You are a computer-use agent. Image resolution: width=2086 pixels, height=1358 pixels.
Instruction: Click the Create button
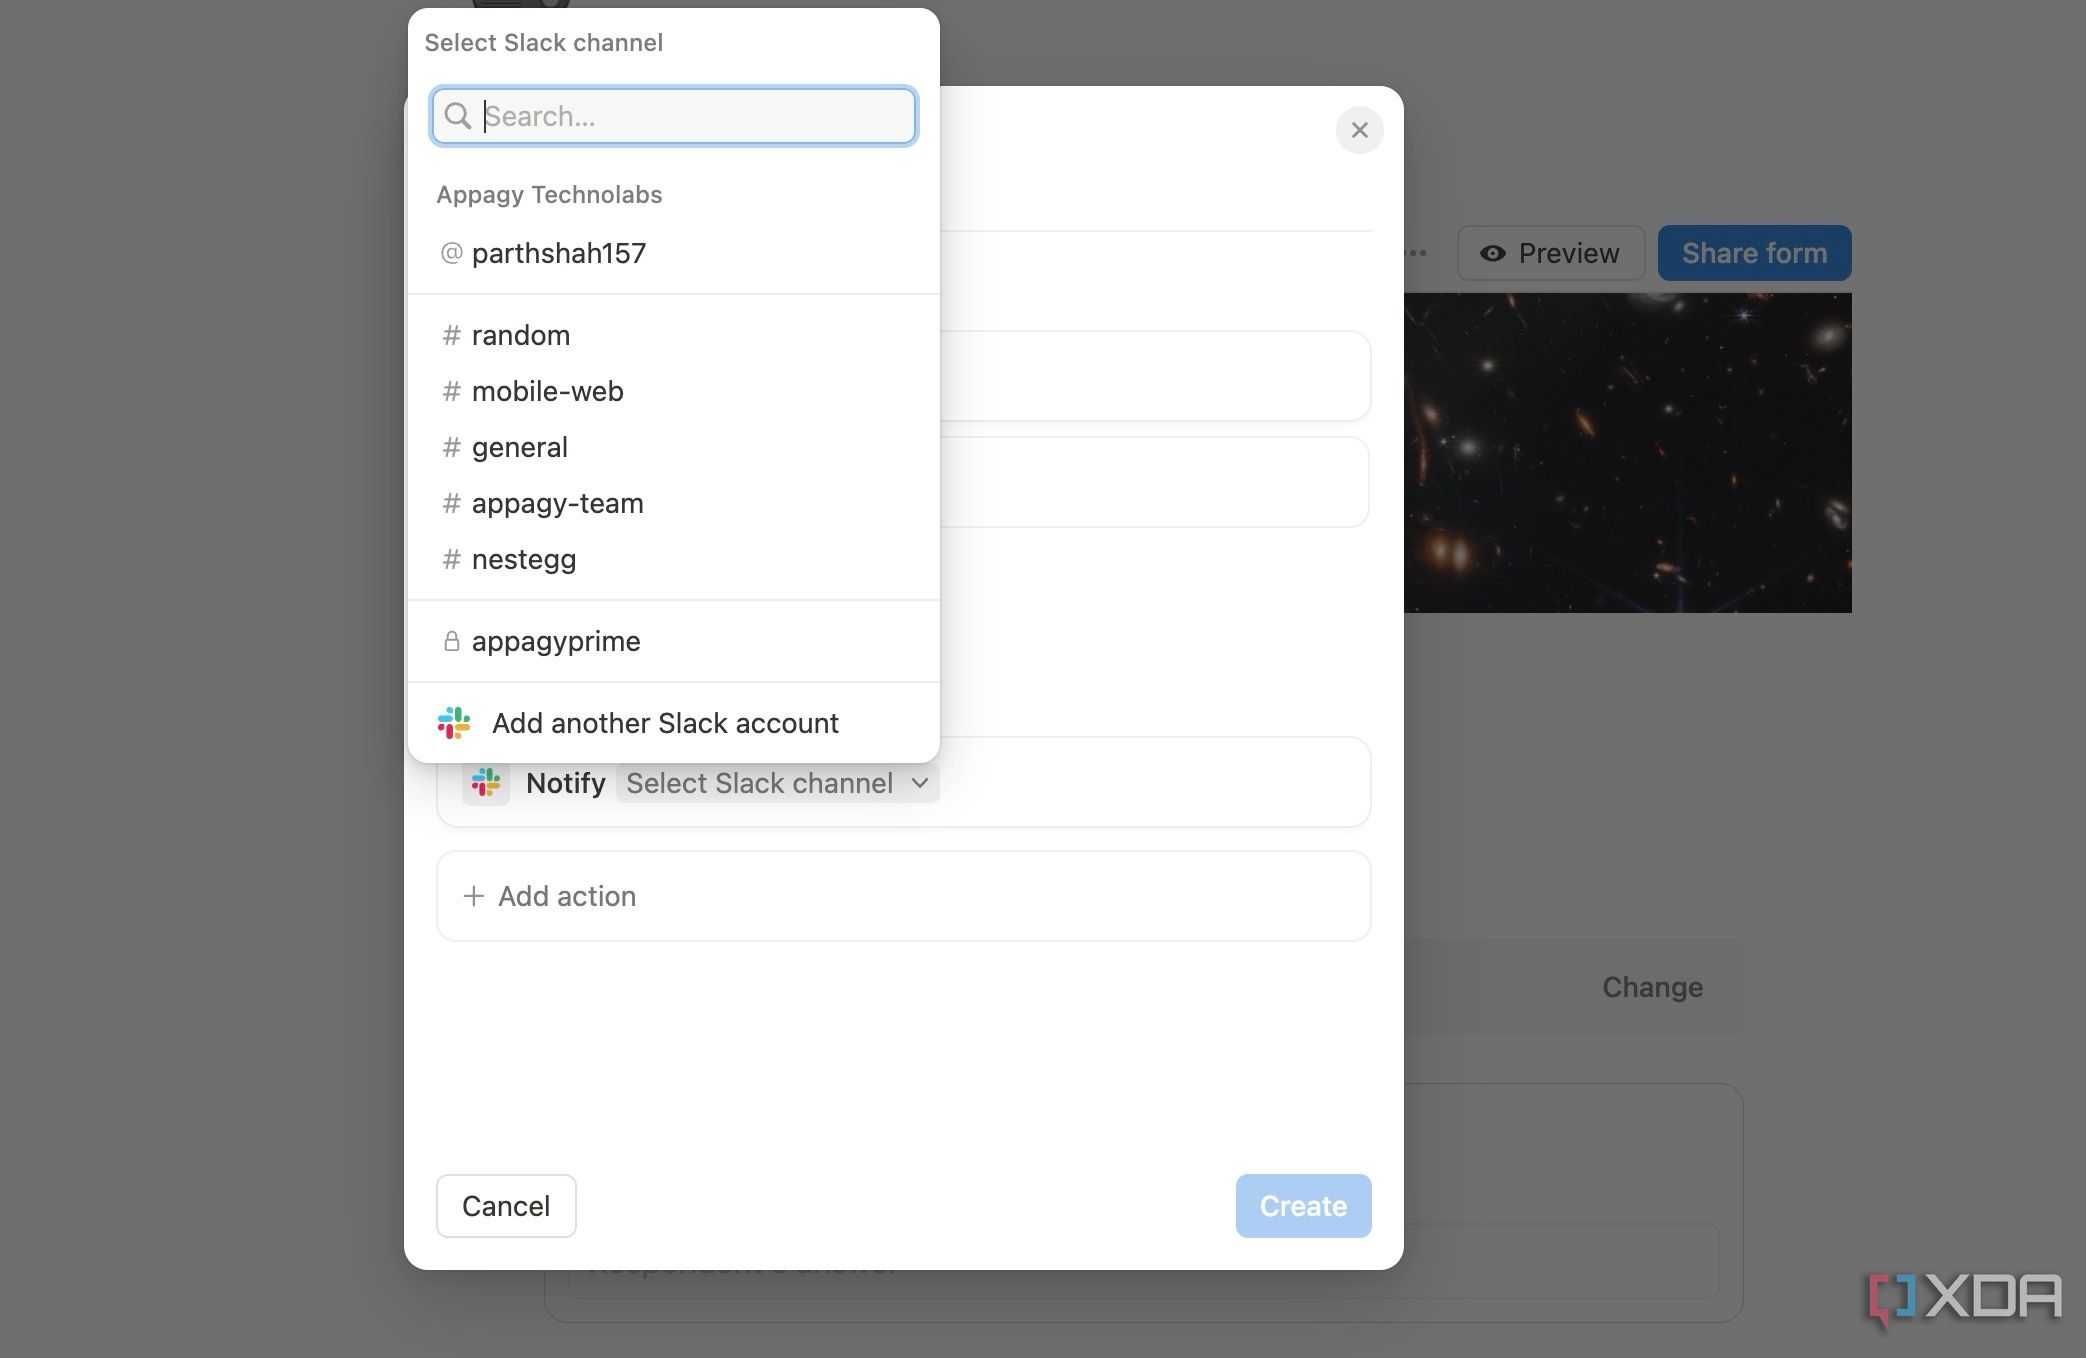coord(1303,1206)
